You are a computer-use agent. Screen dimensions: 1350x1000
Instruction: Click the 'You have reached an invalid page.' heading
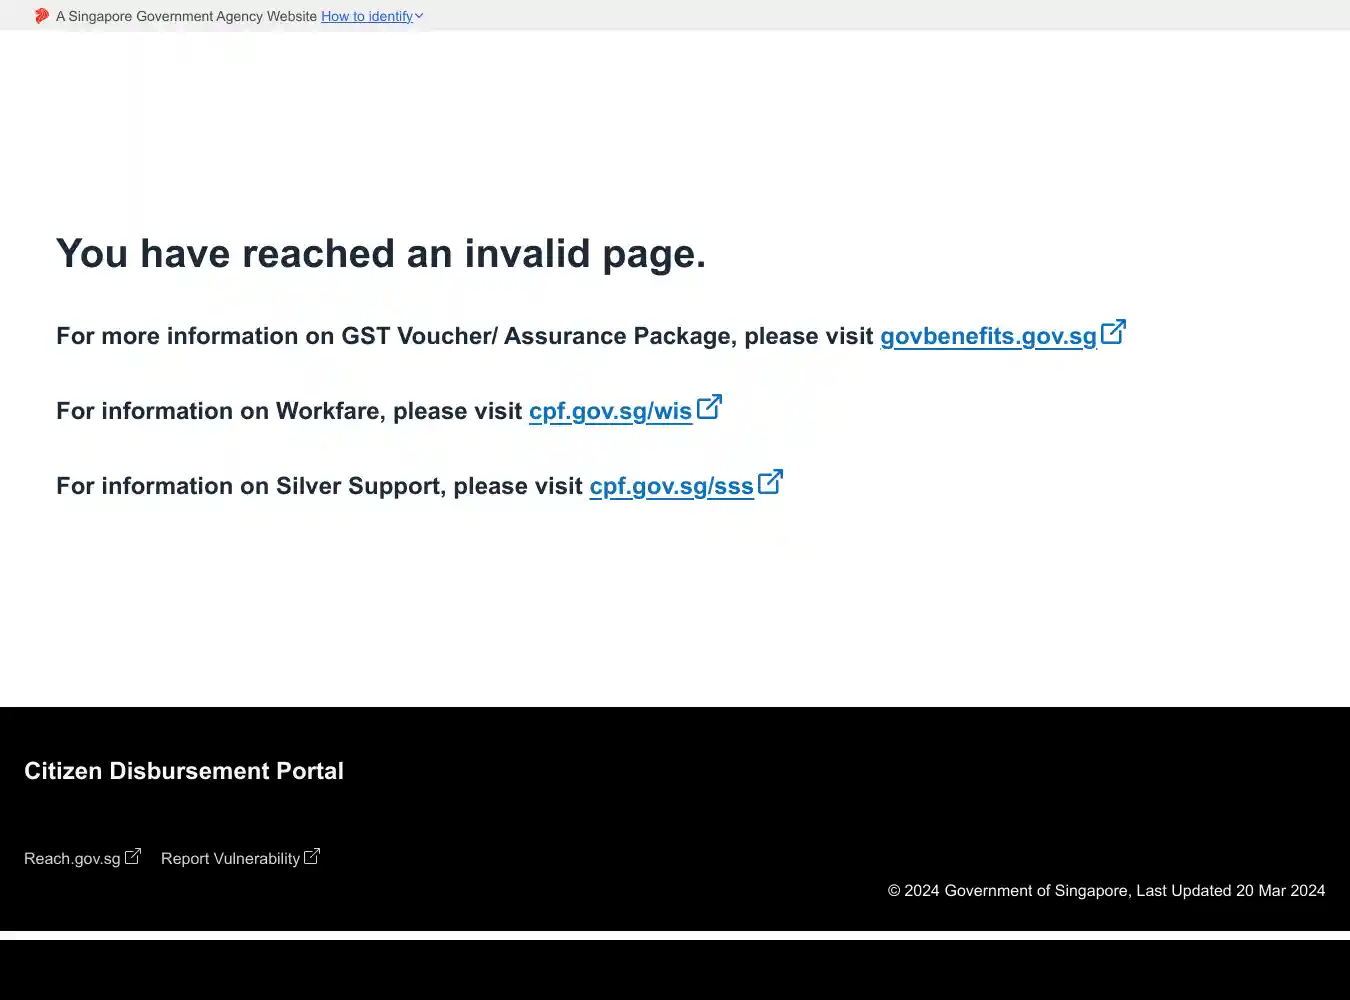point(381,254)
